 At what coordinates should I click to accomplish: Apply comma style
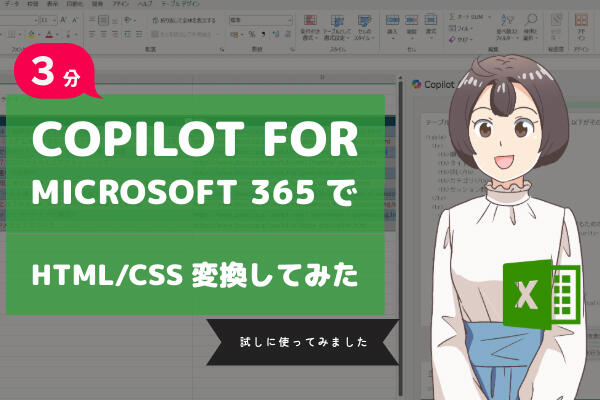pos(264,35)
